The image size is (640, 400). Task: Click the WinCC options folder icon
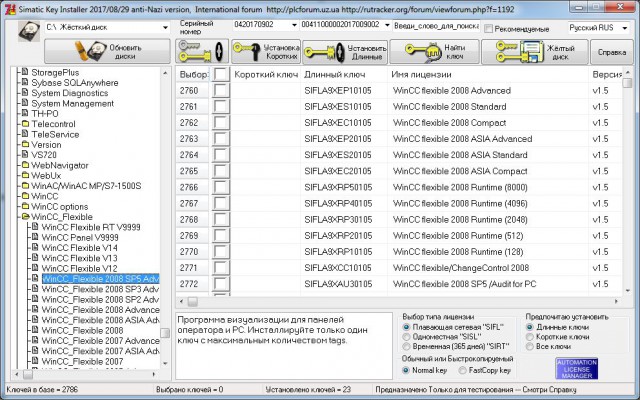25,206
